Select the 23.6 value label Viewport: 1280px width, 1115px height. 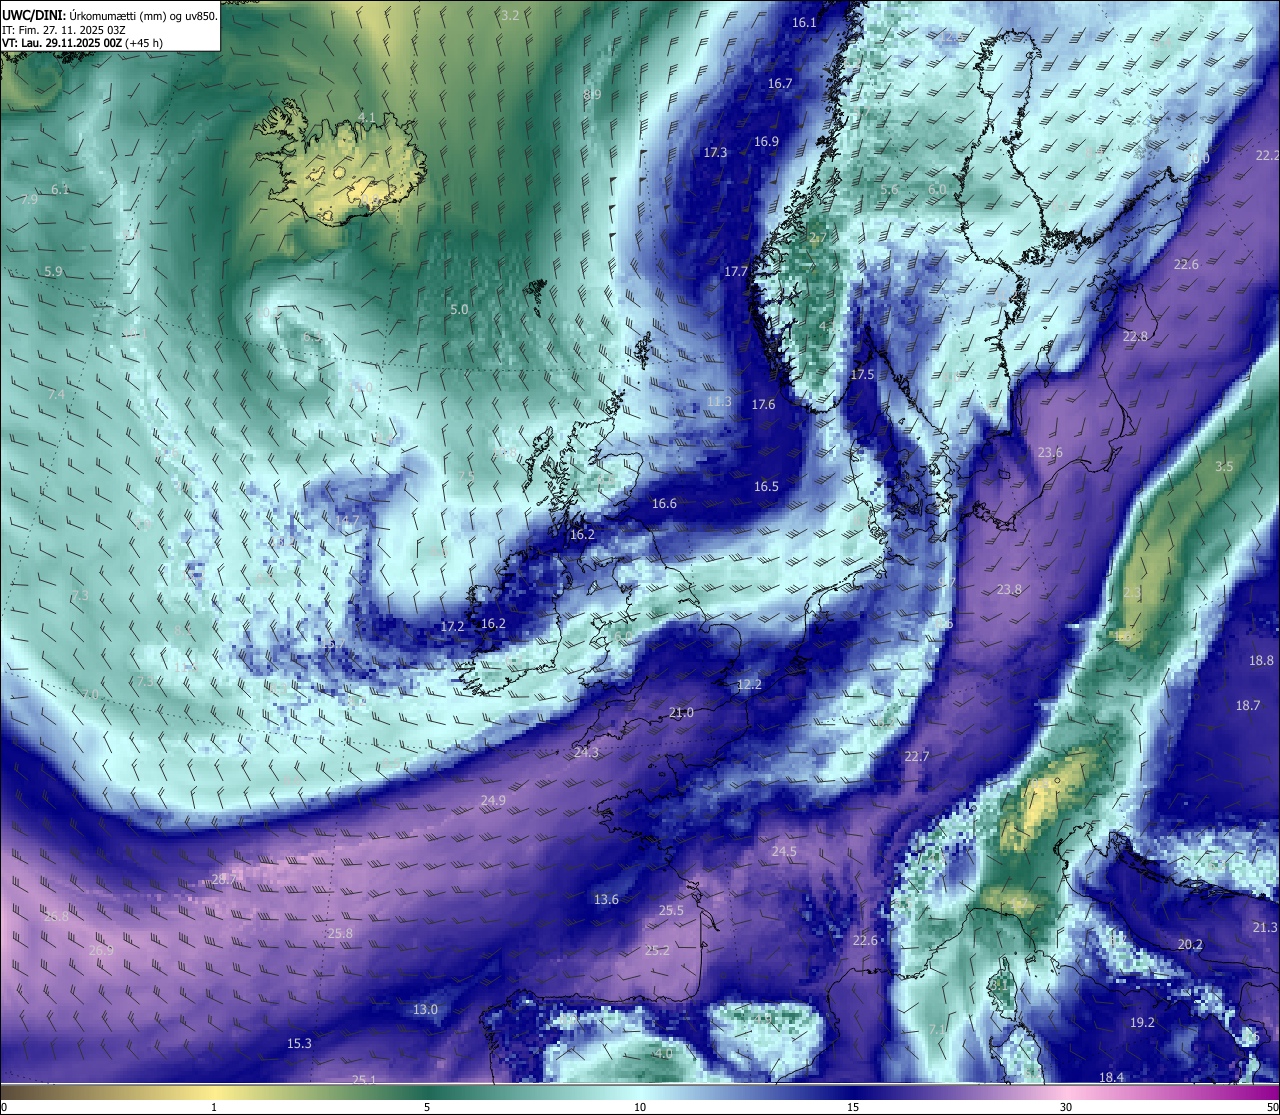pos(1049,453)
